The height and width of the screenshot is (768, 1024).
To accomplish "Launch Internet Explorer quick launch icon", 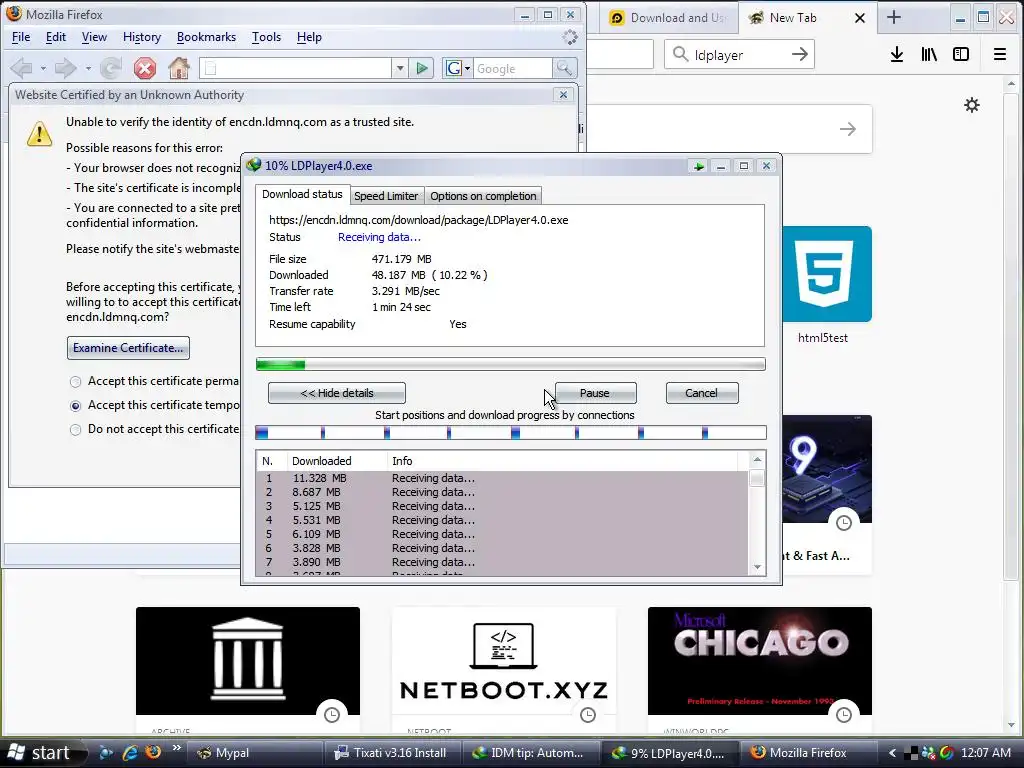I will [129, 753].
